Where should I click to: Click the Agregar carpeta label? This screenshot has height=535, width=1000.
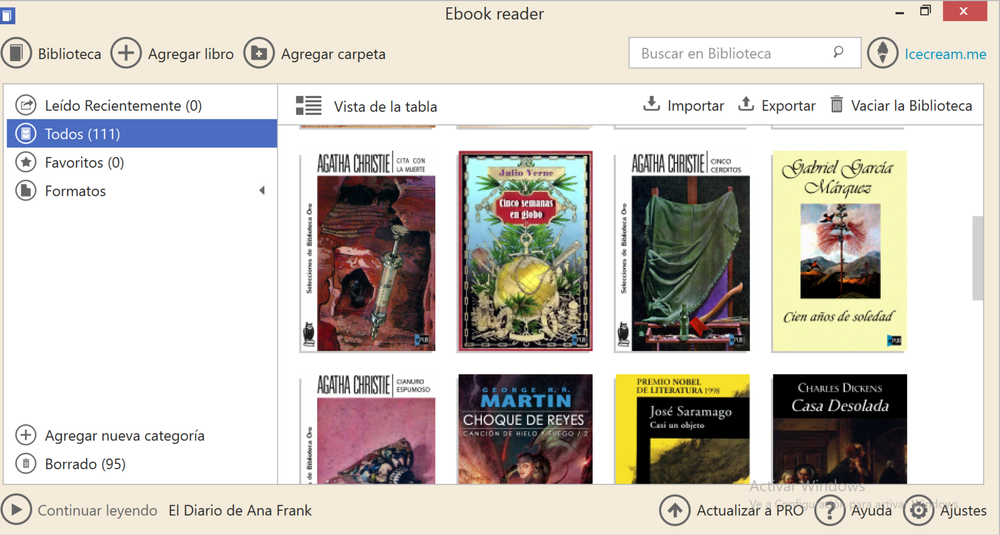(x=333, y=54)
